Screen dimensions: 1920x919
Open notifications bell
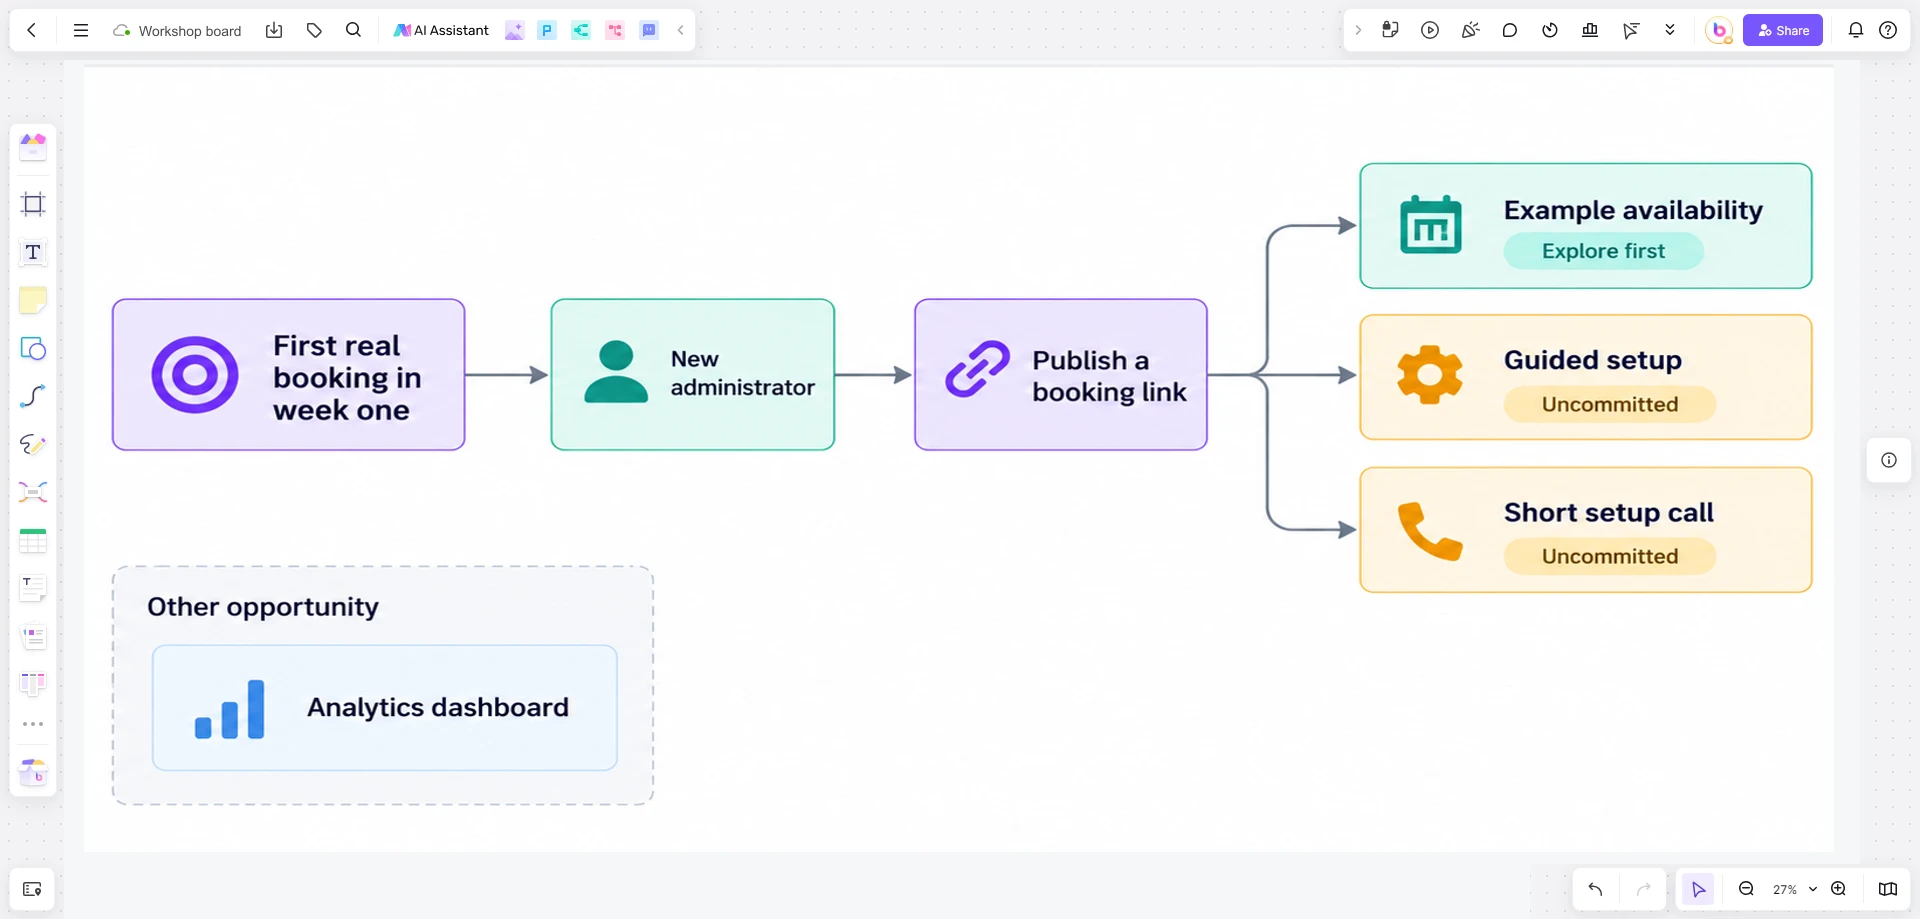(x=1856, y=30)
